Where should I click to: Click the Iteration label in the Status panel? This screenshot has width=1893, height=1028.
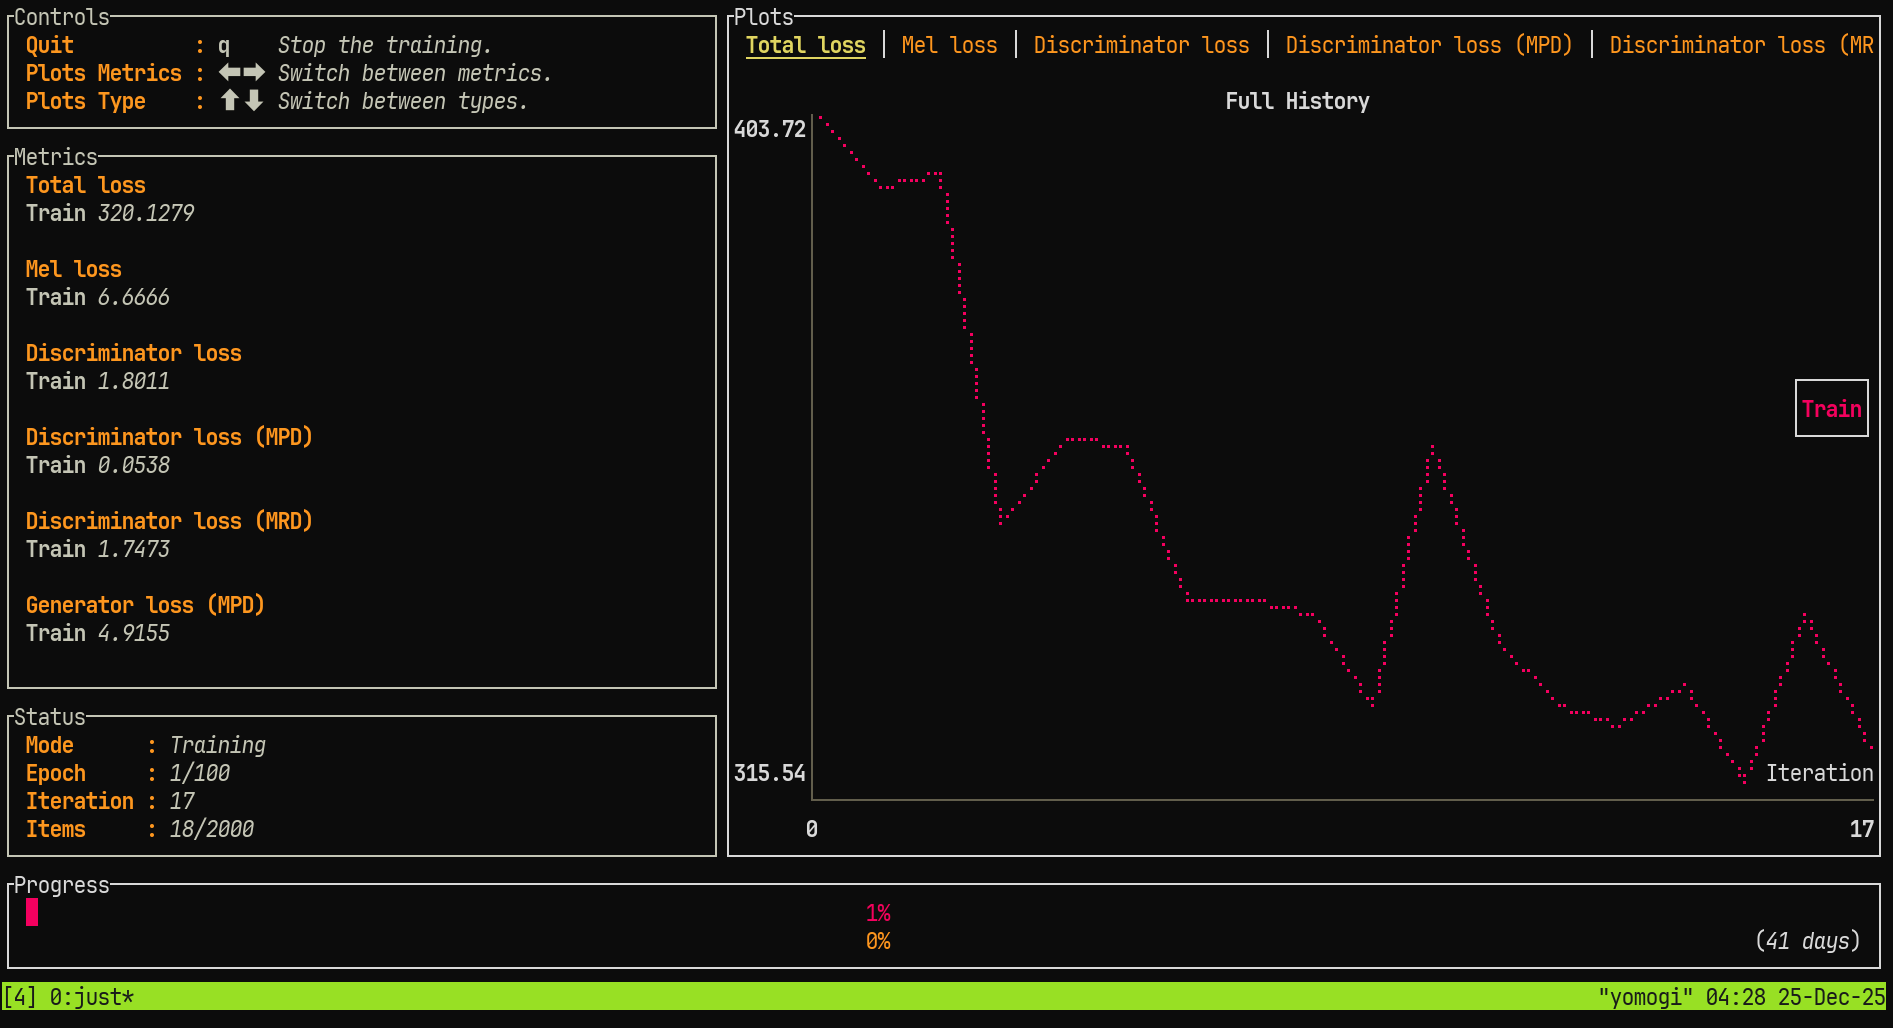[80, 801]
